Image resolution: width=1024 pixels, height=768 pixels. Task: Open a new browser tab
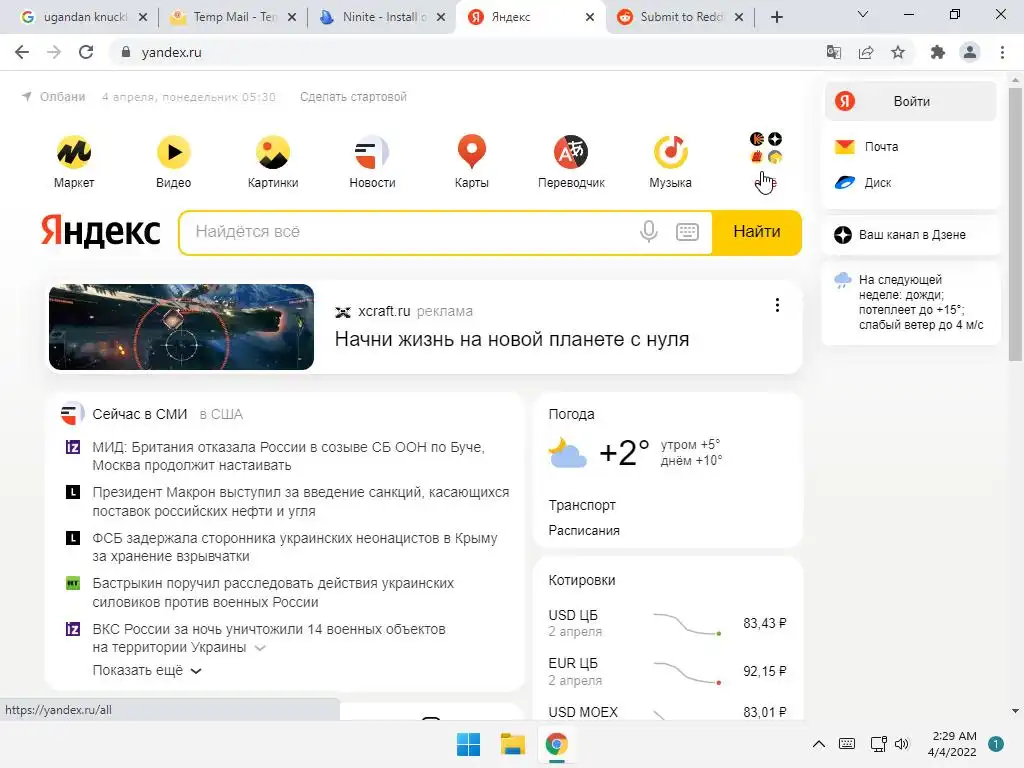[776, 17]
